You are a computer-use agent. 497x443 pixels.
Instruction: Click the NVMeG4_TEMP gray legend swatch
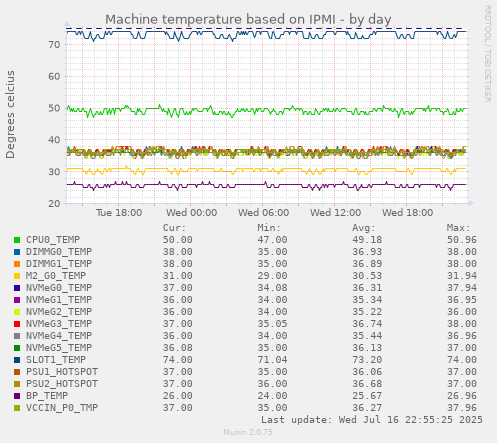[x=17, y=336]
